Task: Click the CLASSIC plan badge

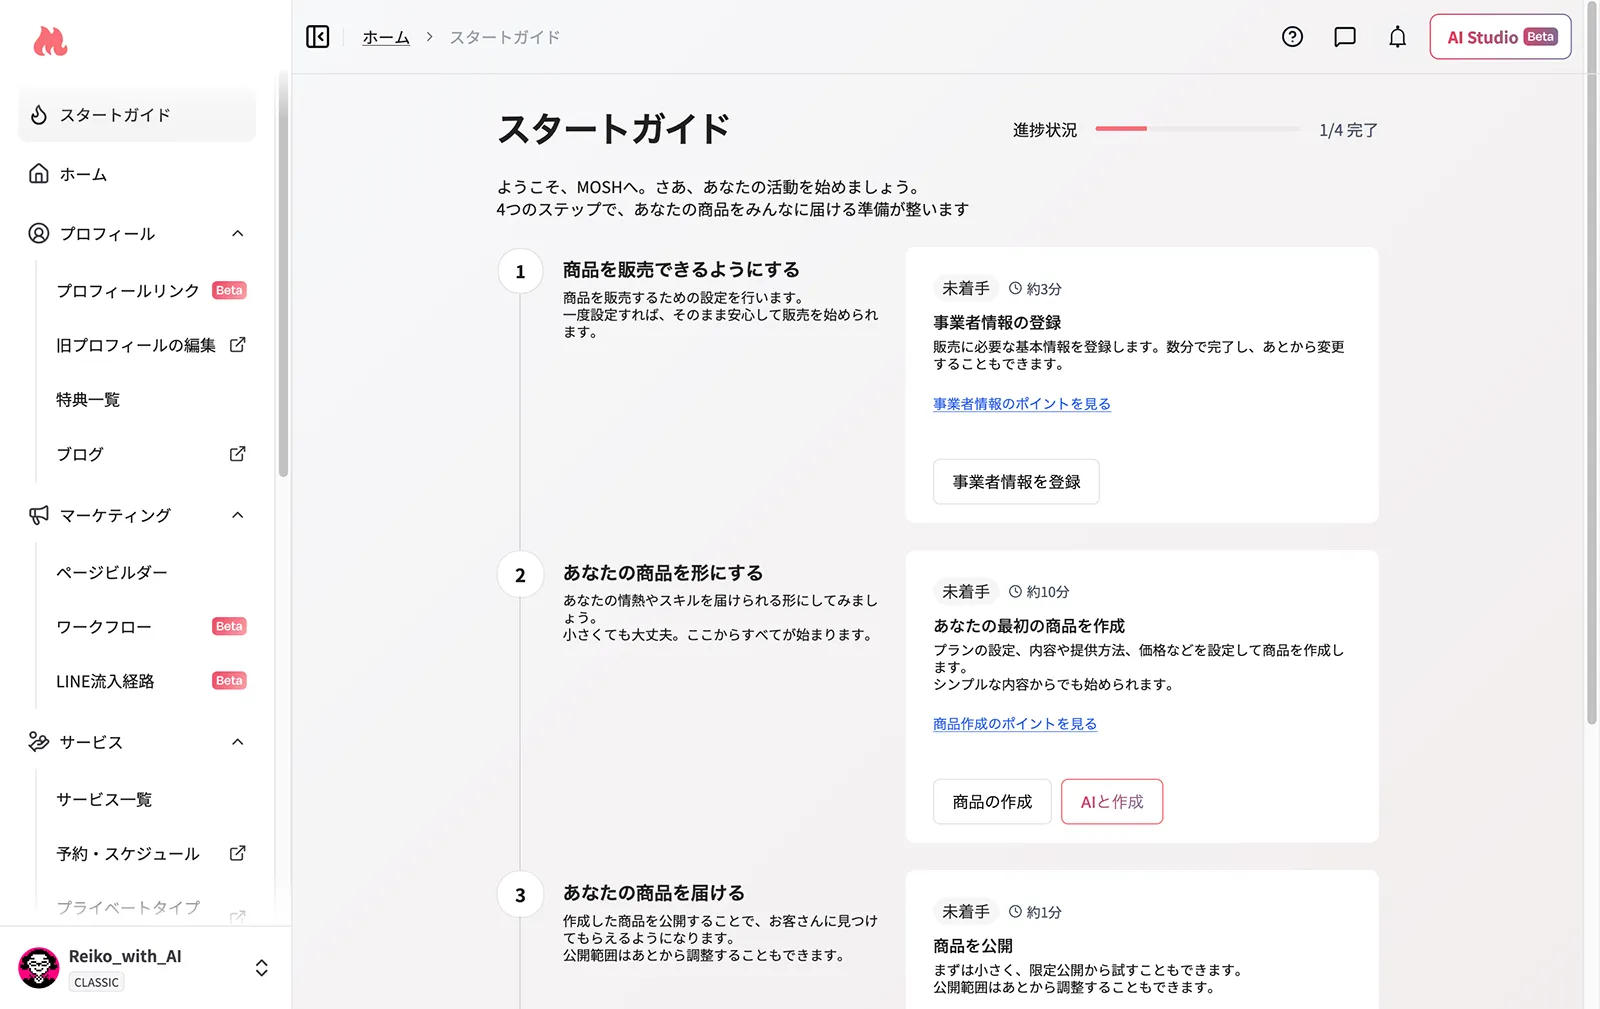Action: coord(97,982)
